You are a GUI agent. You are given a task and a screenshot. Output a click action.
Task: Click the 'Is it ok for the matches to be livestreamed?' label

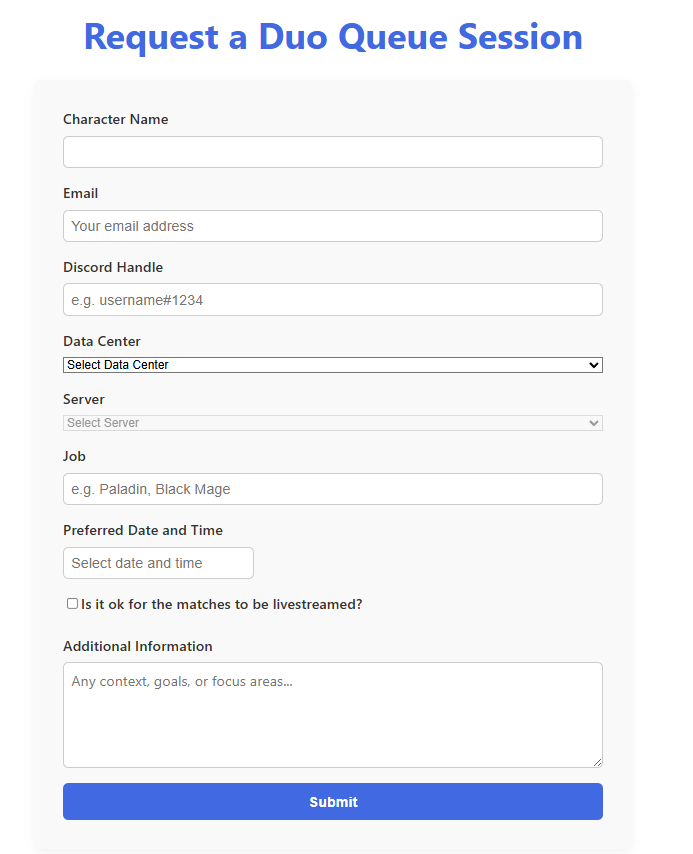(221, 605)
